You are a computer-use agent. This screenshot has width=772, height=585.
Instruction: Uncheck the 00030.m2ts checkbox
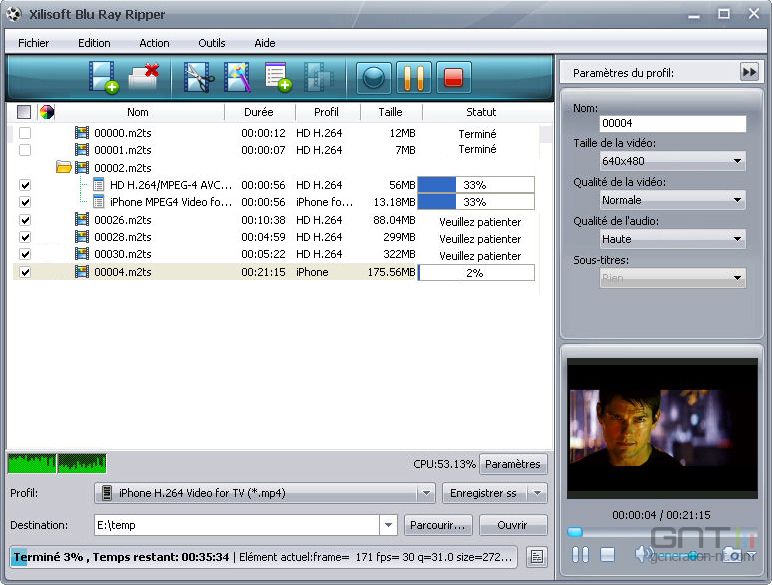tap(25, 254)
